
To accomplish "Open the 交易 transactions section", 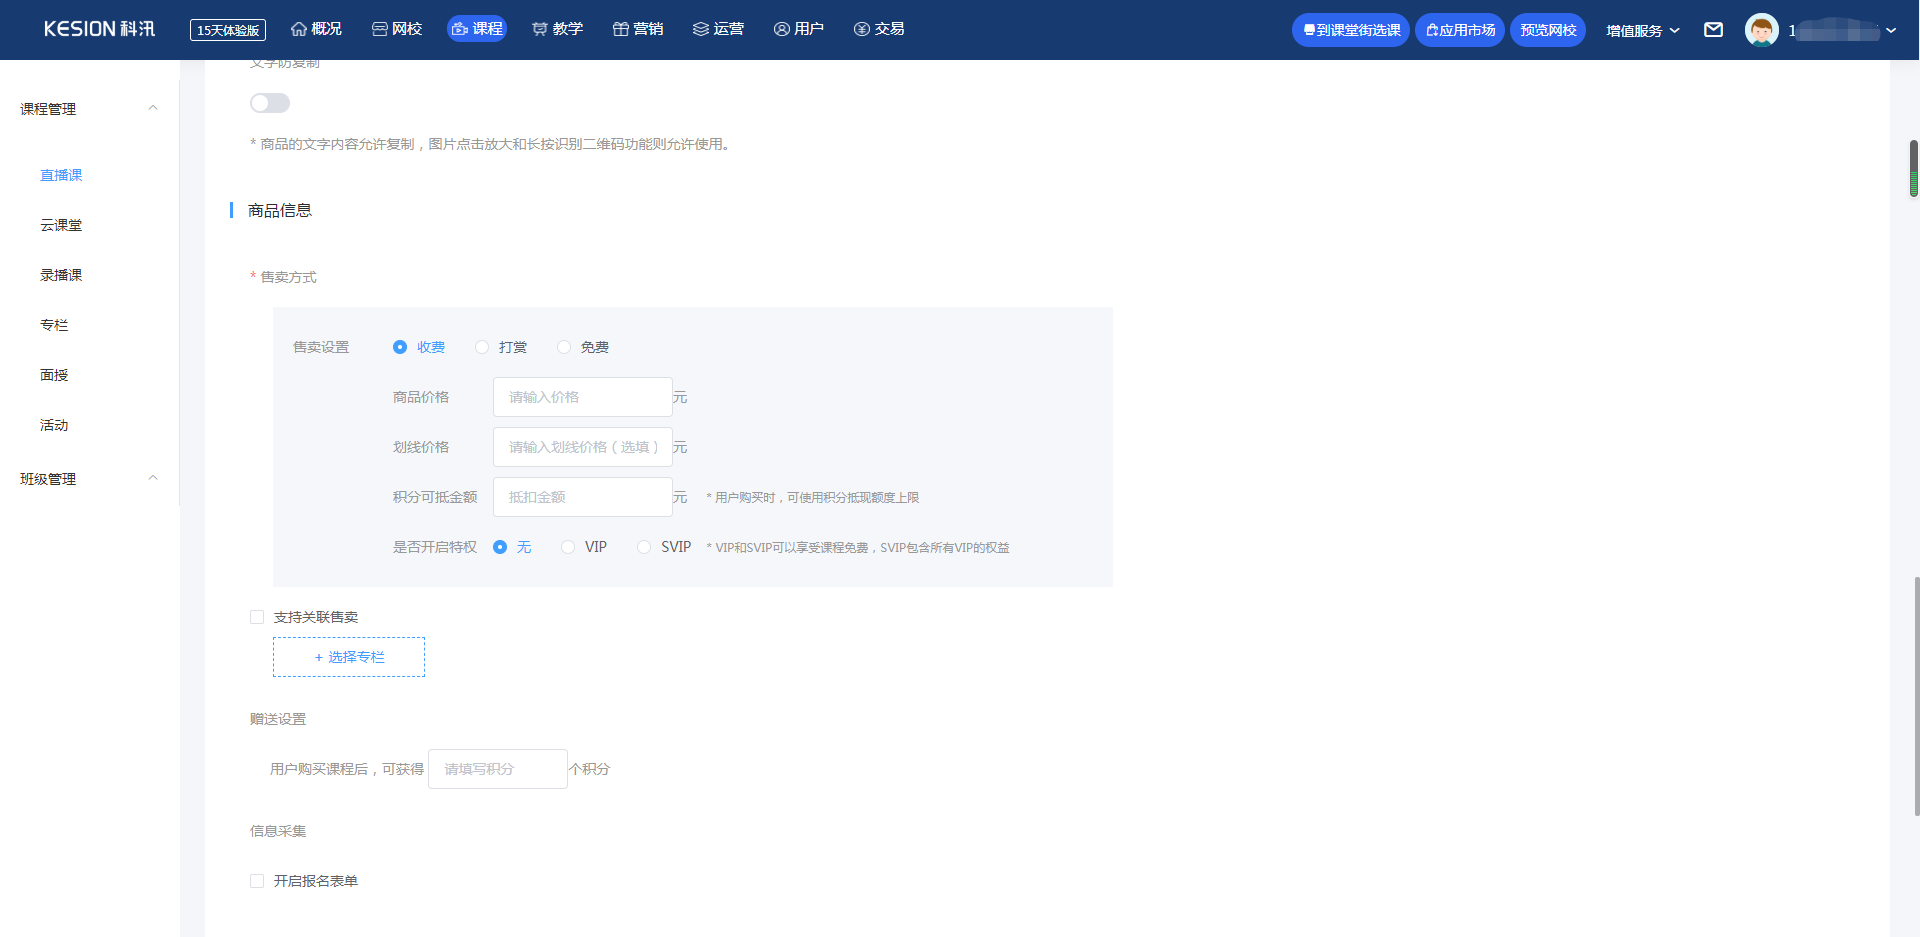I will [x=879, y=29].
